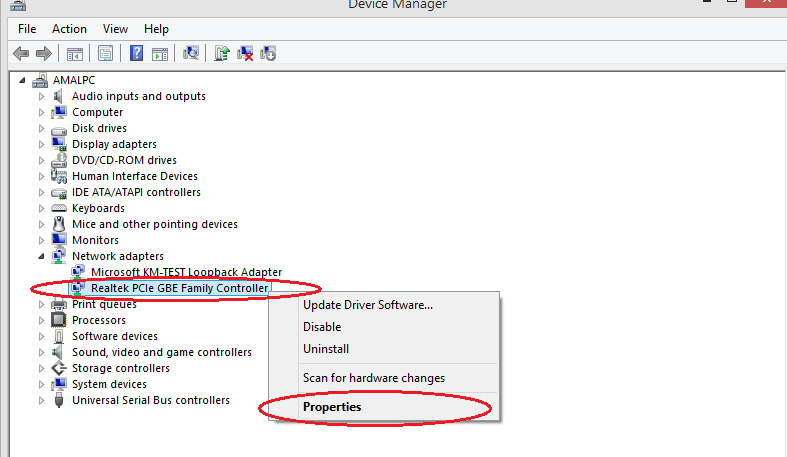Click the Print queues printer icon

(x=59, y=304)
